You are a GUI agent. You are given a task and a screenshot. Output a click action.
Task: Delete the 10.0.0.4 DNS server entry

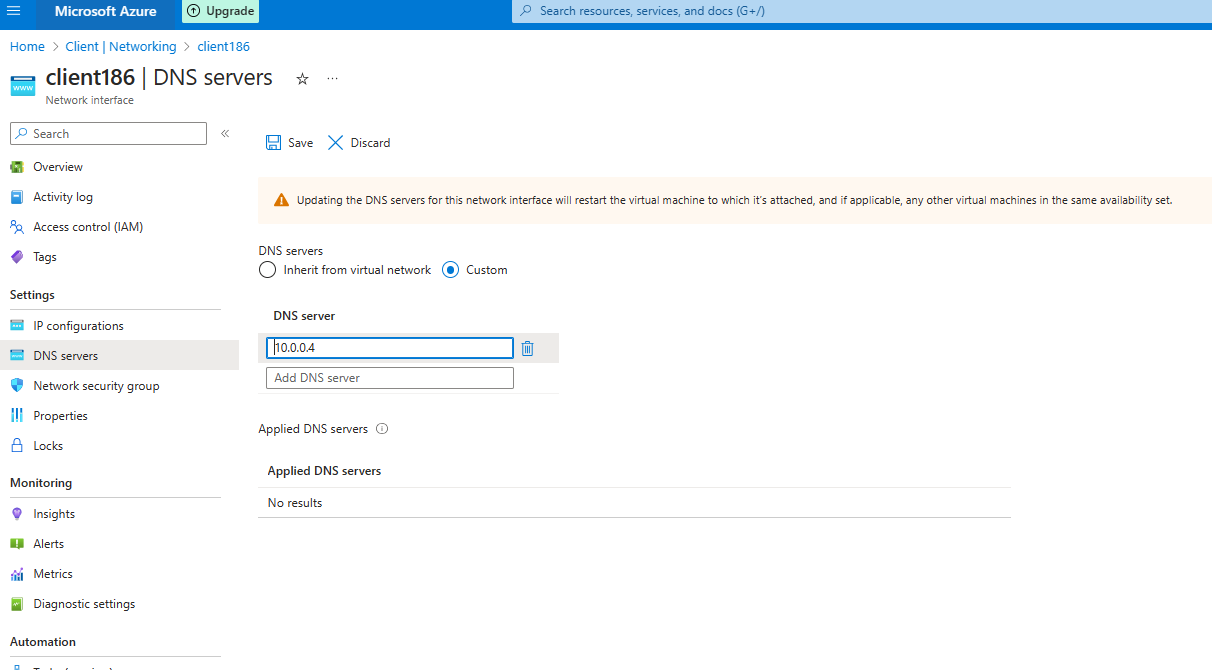click(x=527, y=348)
